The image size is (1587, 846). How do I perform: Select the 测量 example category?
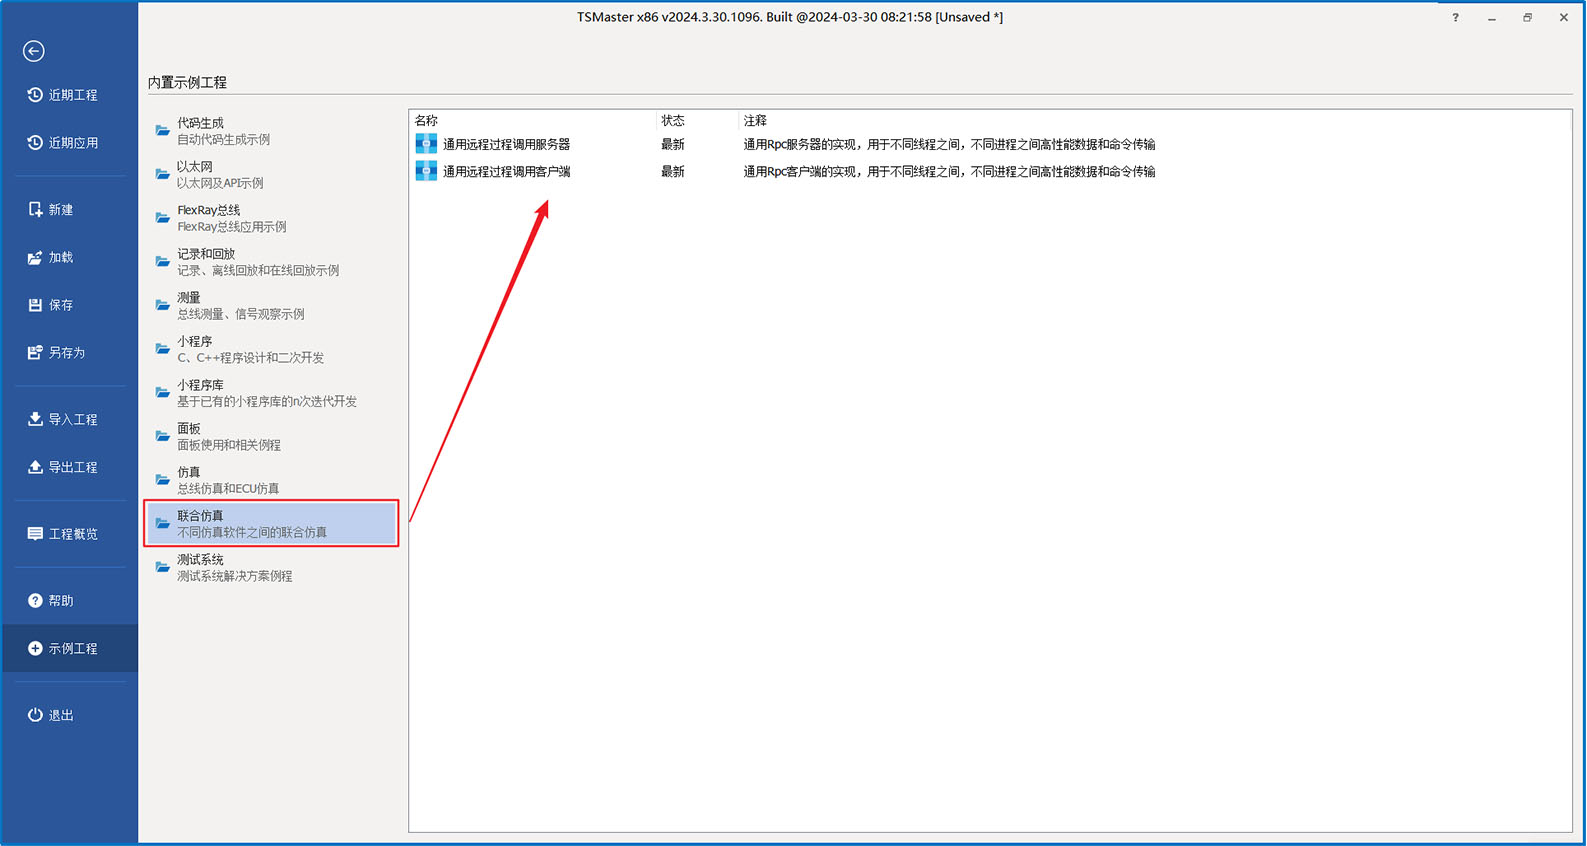(272, 306)
